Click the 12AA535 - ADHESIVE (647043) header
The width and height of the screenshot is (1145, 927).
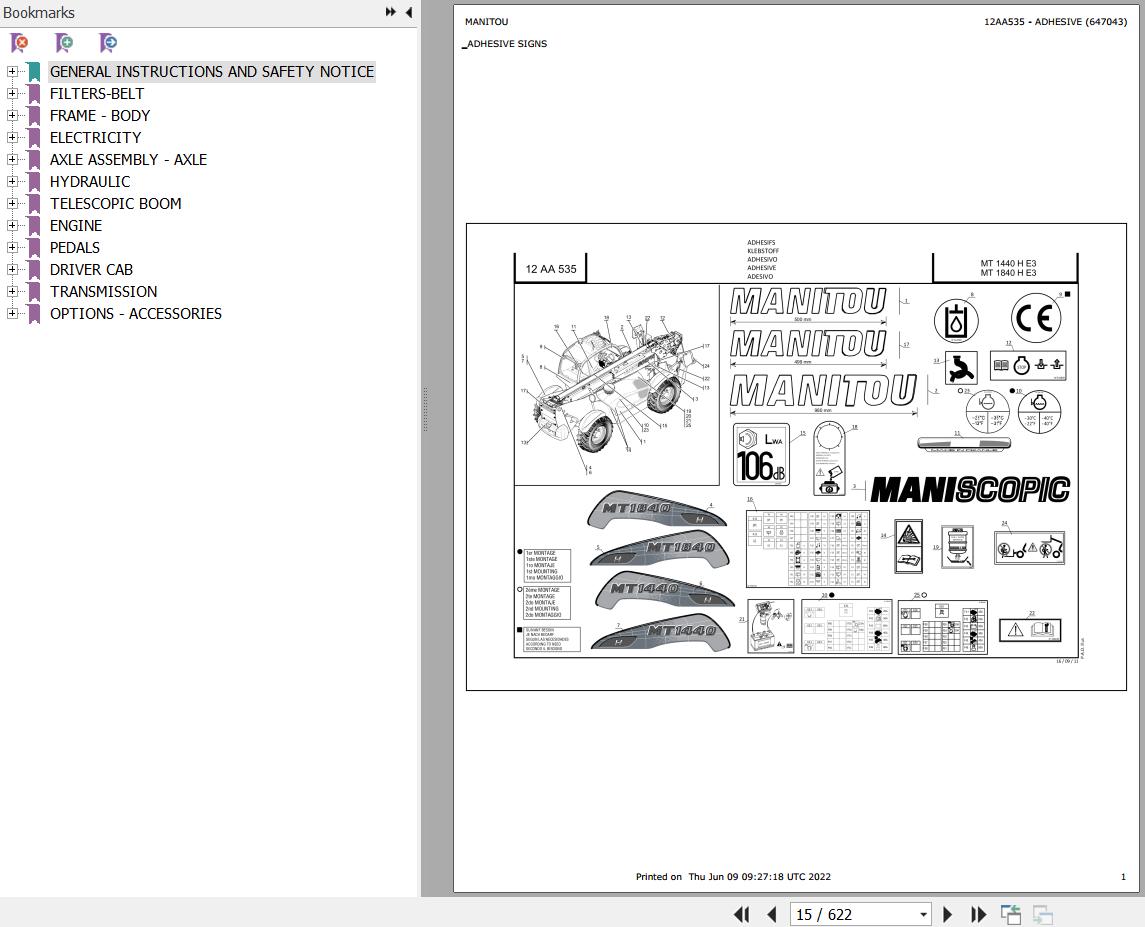point(1055,22)
